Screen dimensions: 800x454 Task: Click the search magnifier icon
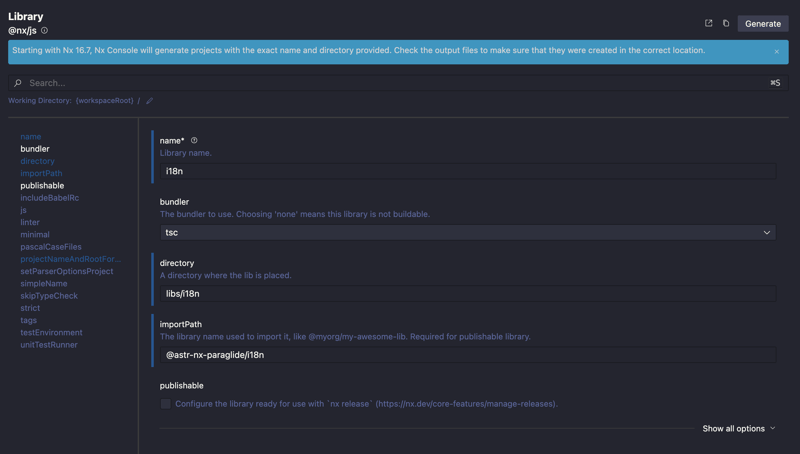(18, 83)
